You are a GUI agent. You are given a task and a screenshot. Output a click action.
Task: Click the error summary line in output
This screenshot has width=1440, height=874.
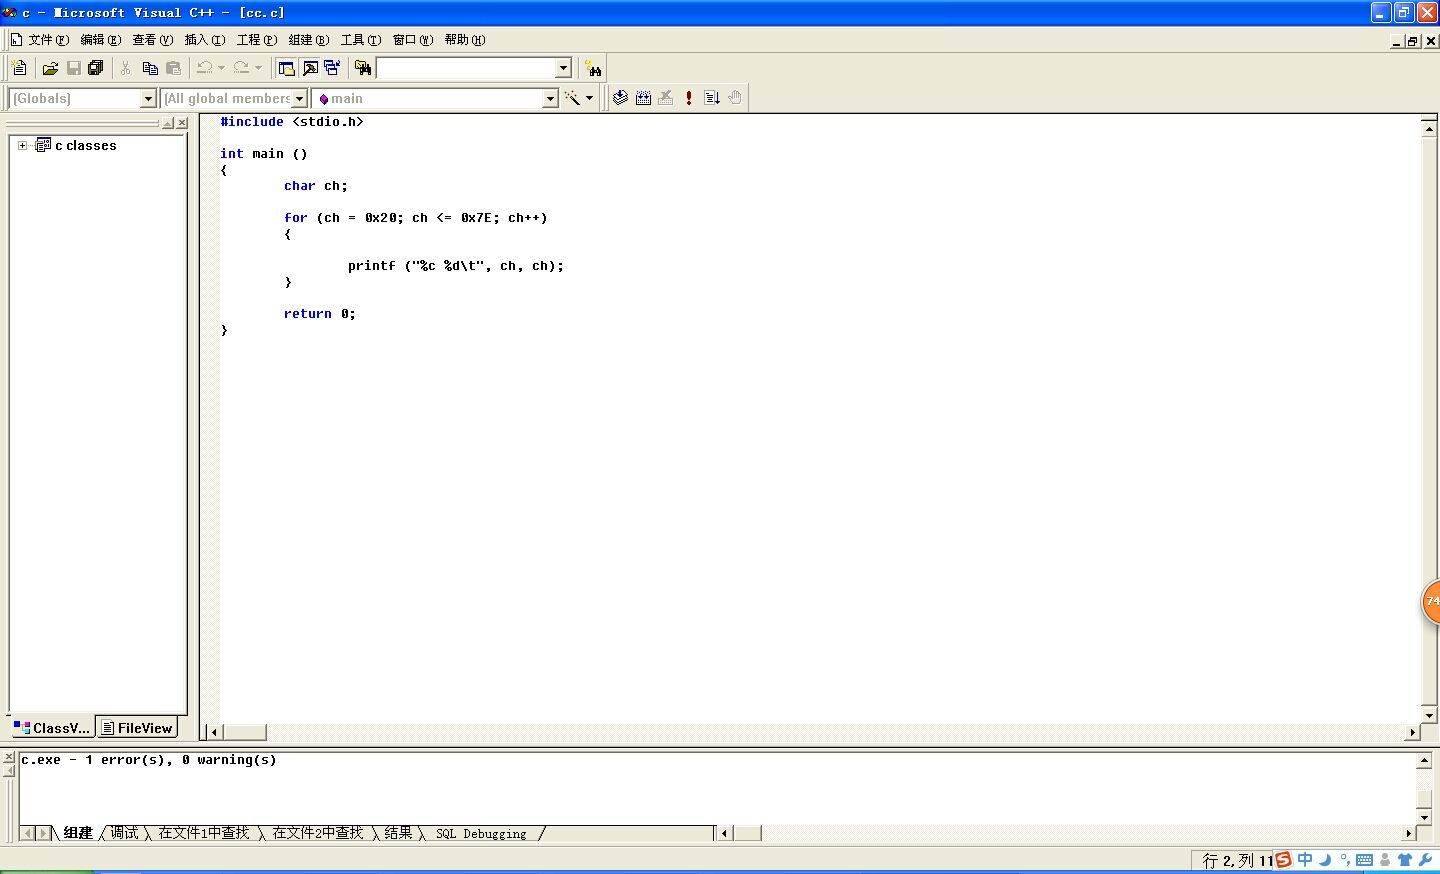coord(149,760)
